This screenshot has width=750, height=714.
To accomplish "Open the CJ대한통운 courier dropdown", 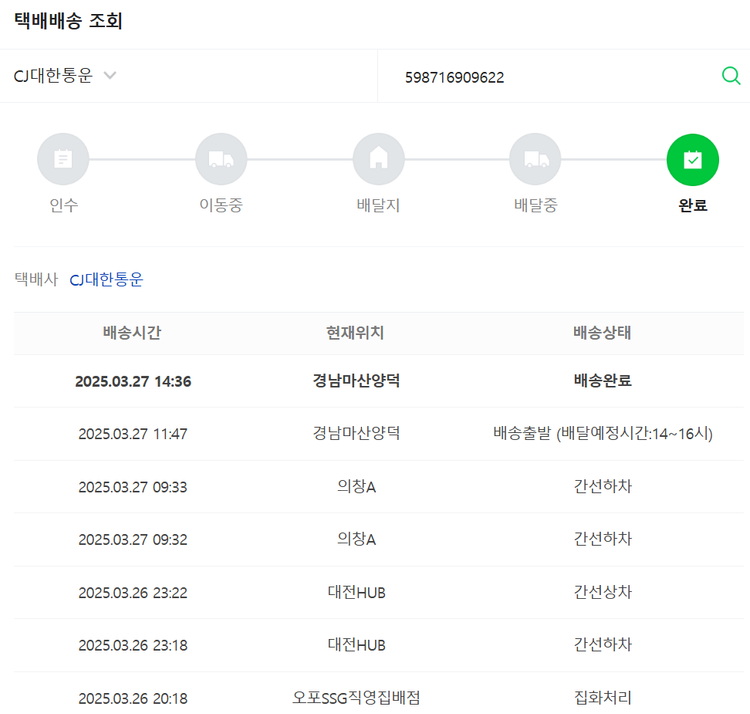I will (x=54, y=76).
